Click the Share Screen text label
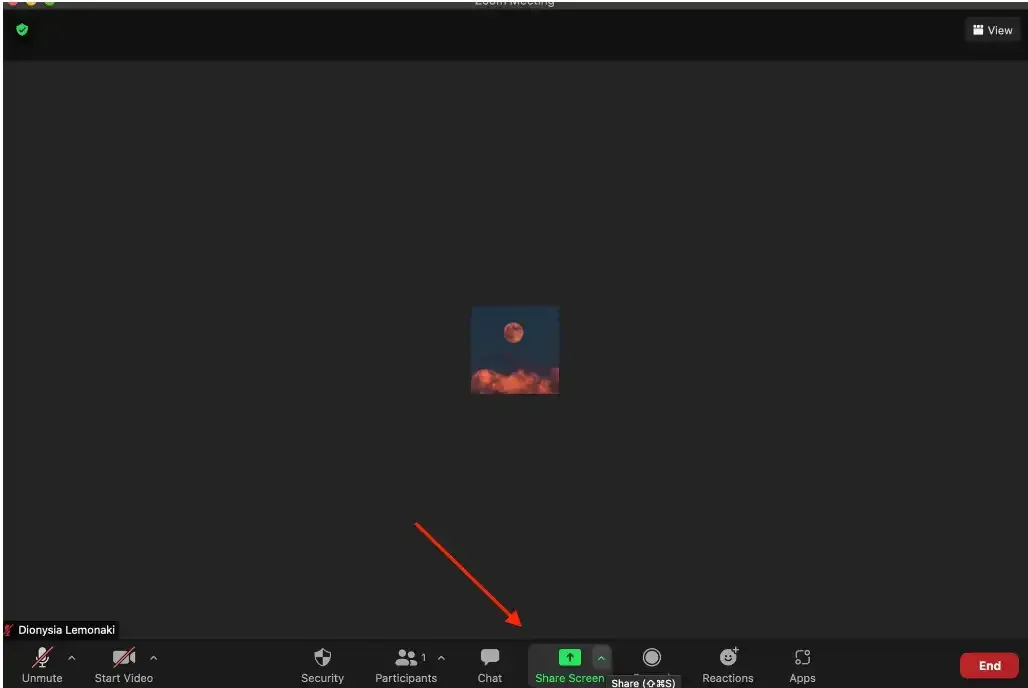 click(569, 678)
